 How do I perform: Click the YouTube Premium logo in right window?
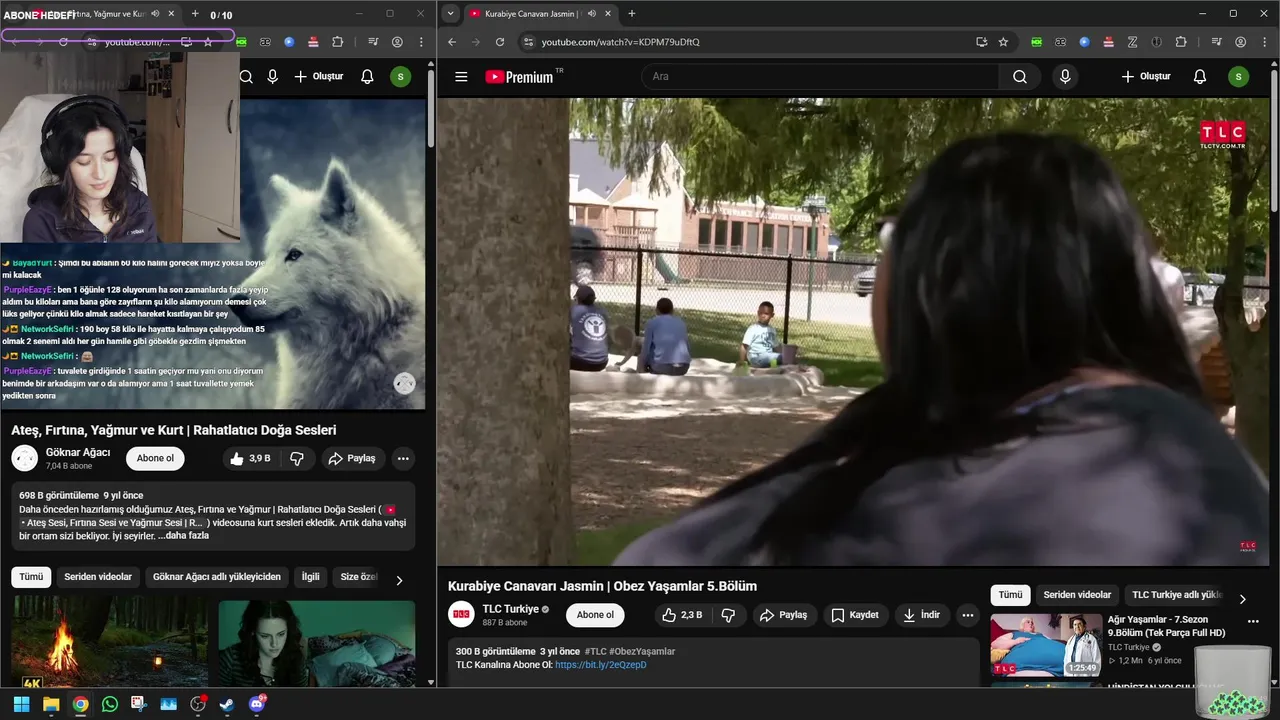point(519,77)
